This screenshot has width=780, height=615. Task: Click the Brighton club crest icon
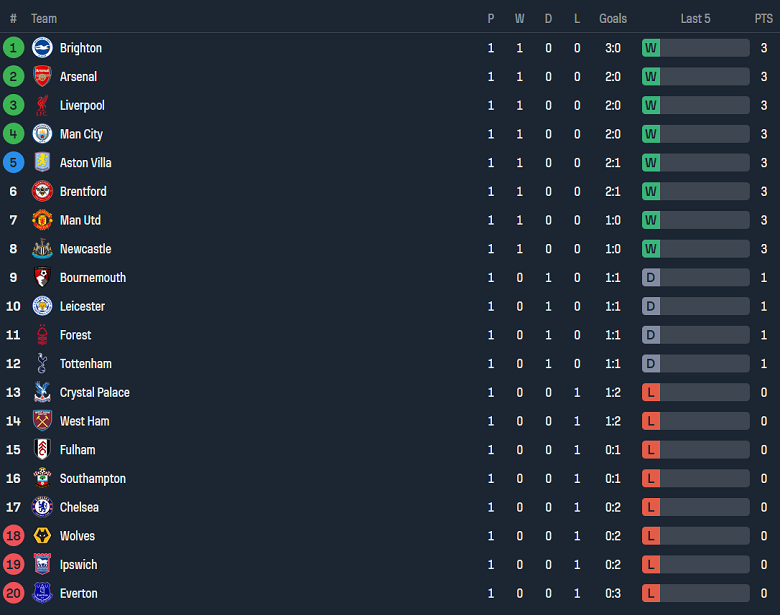click(x=42, y=48)
